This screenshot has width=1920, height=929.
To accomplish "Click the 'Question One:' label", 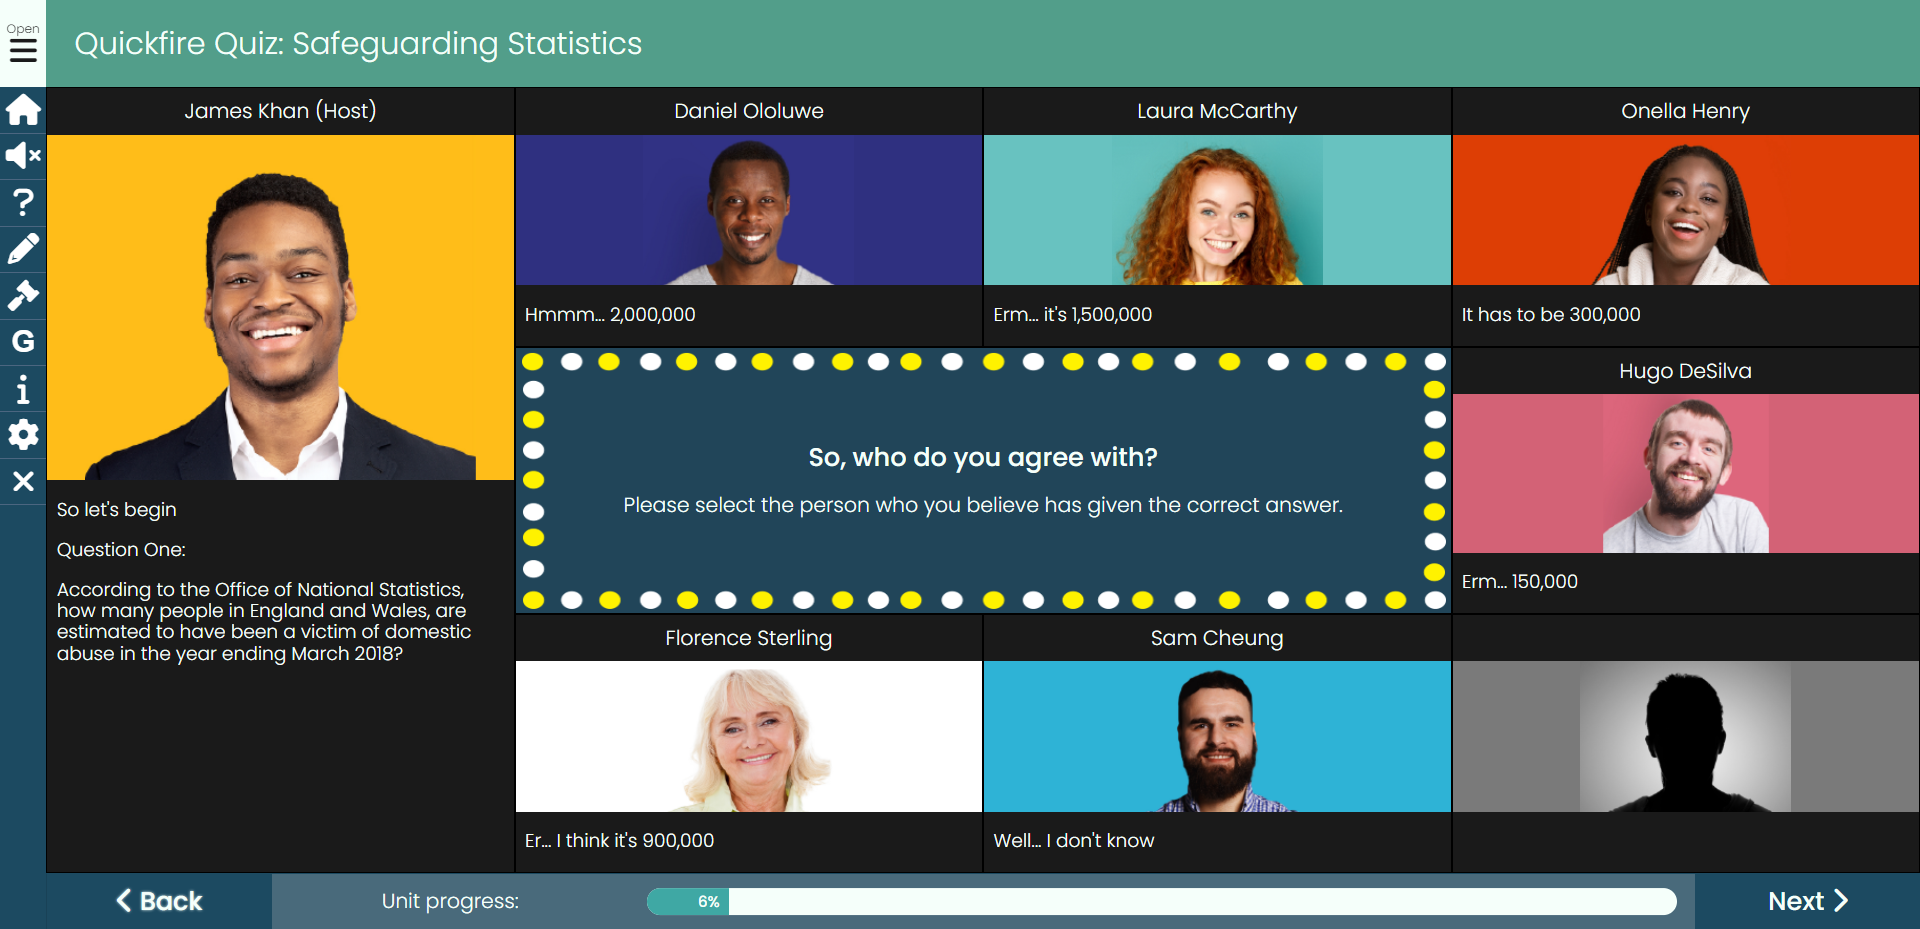I will tap(121, 549).
